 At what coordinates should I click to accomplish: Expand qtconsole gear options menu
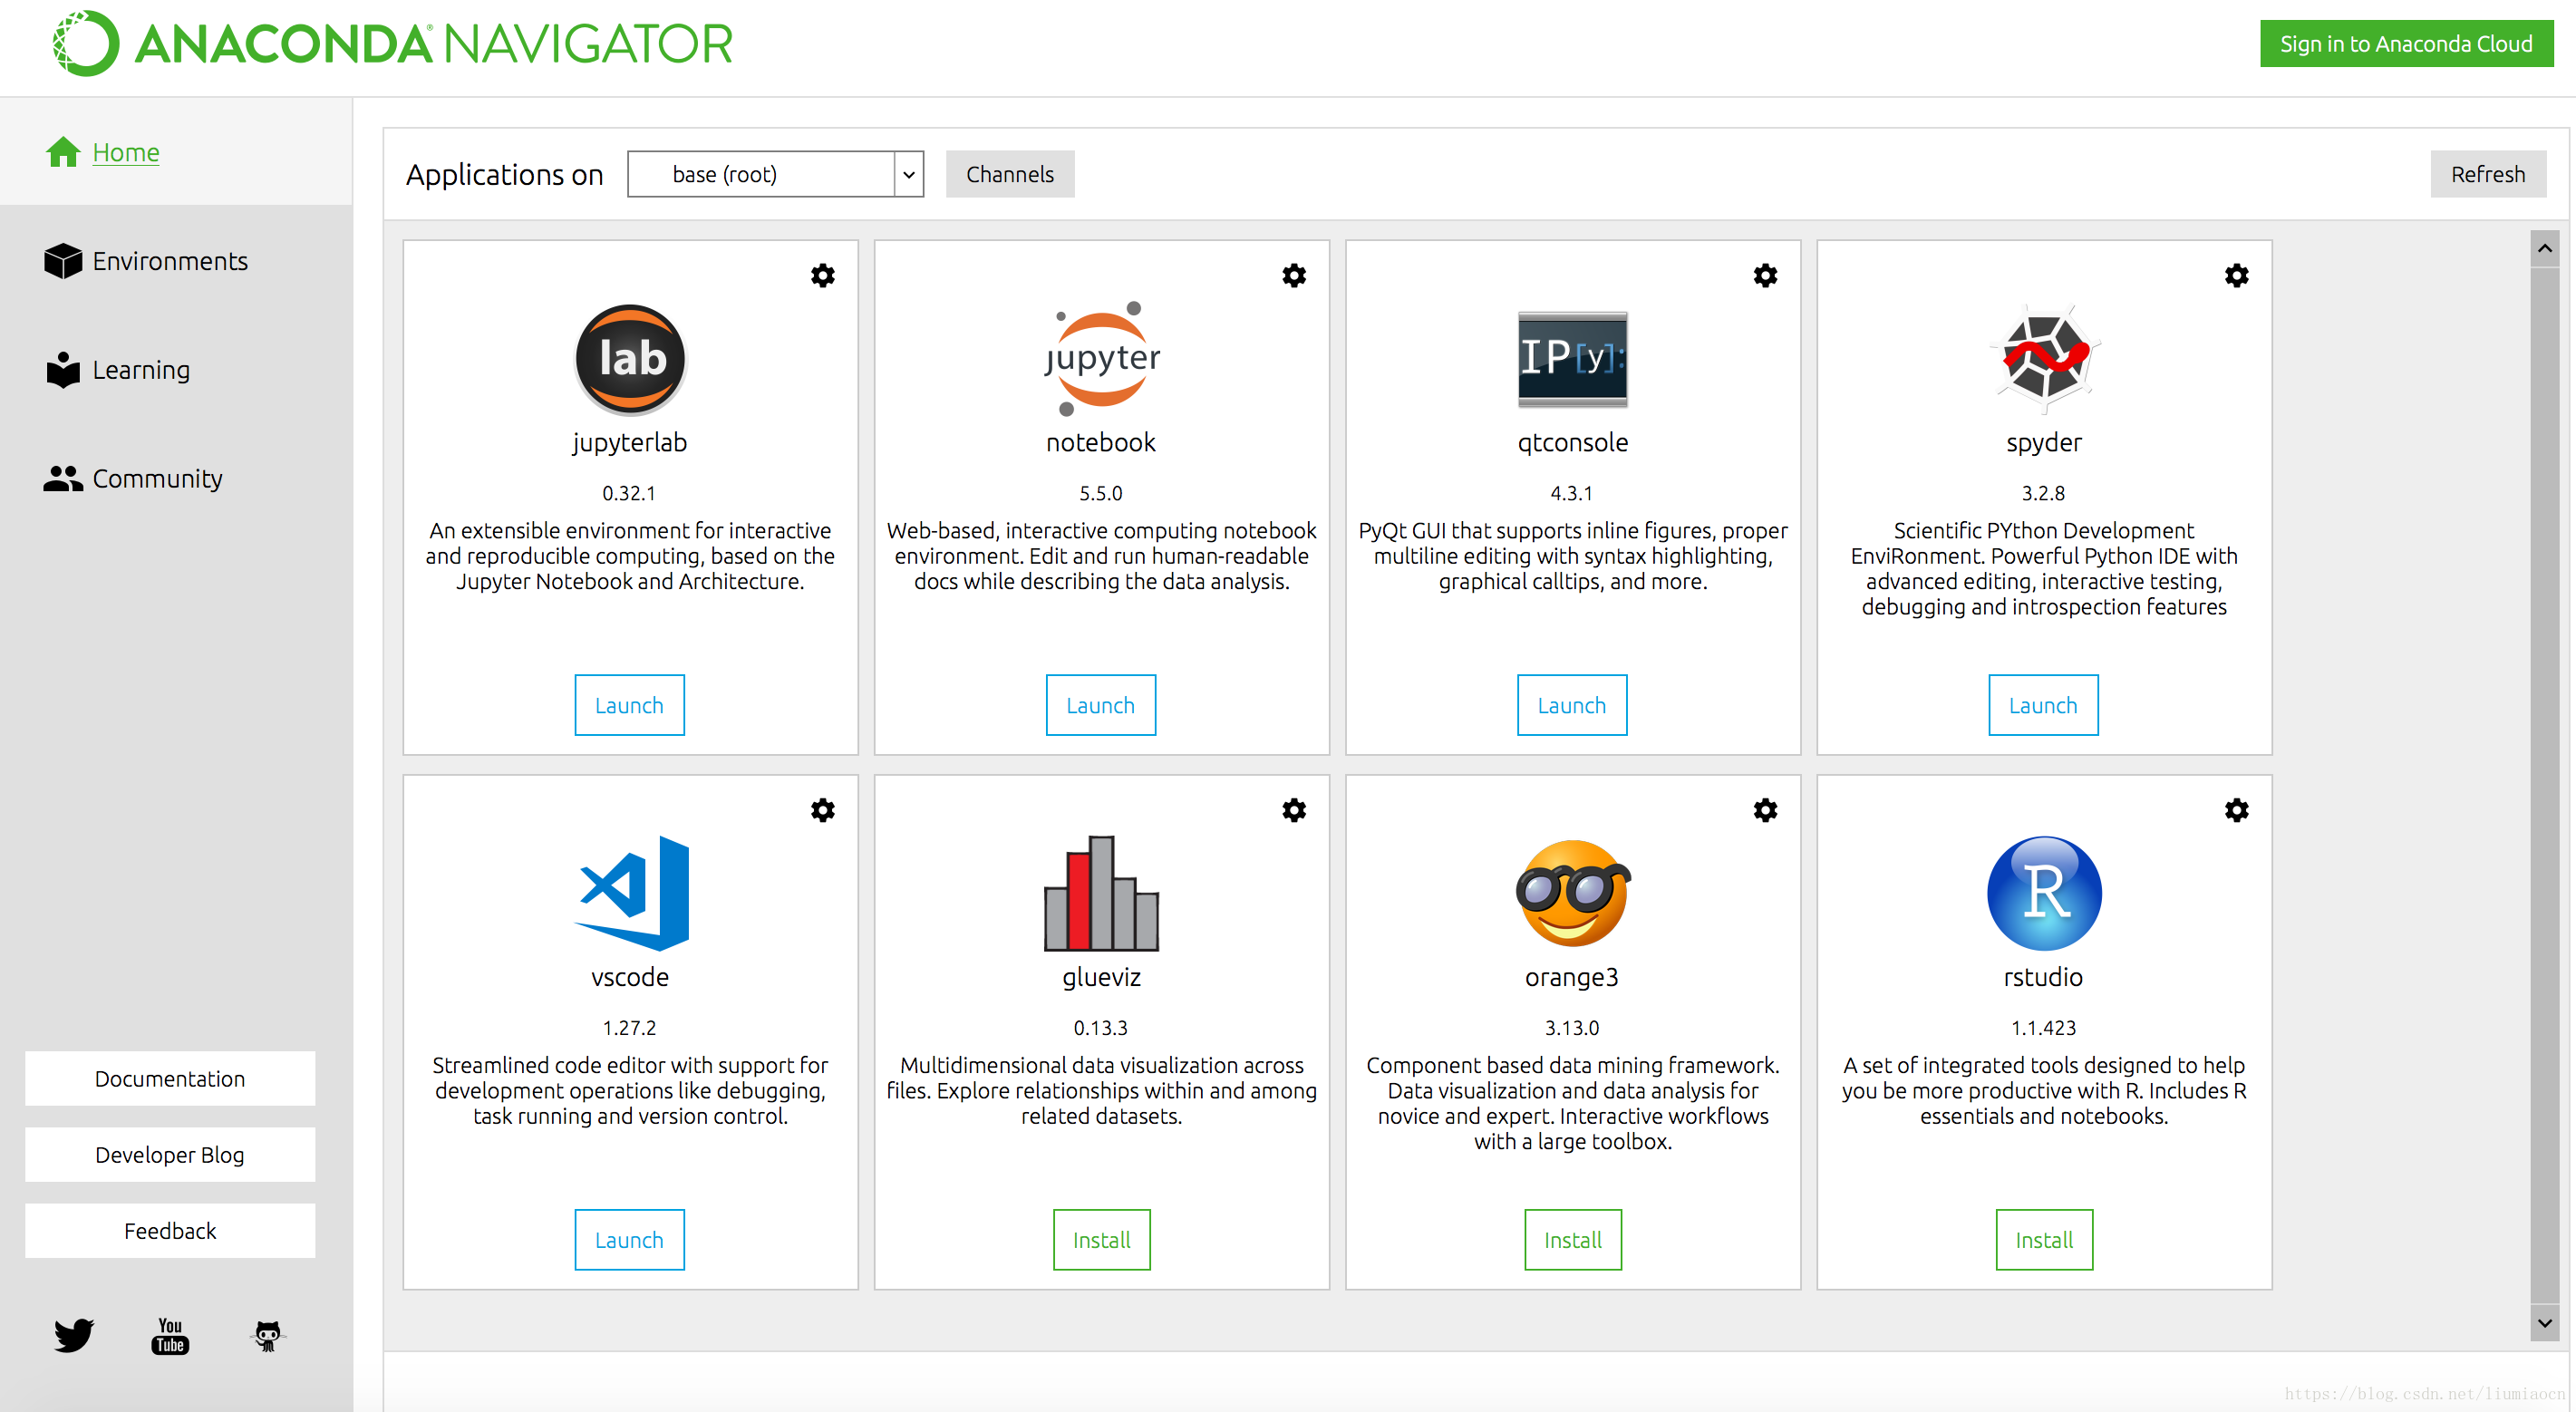[1765, 275]
